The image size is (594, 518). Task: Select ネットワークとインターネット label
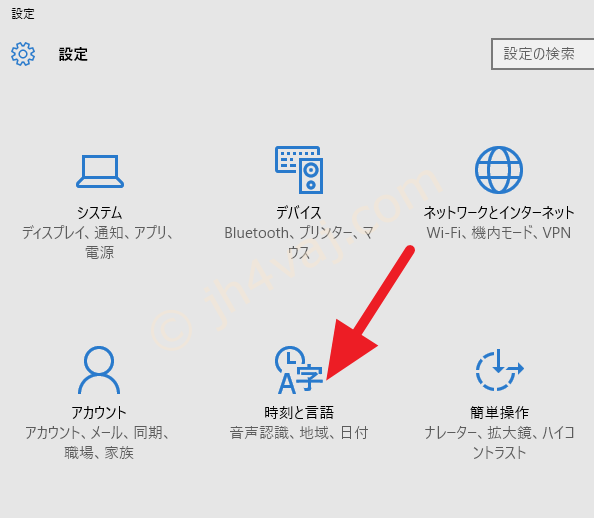499,213
